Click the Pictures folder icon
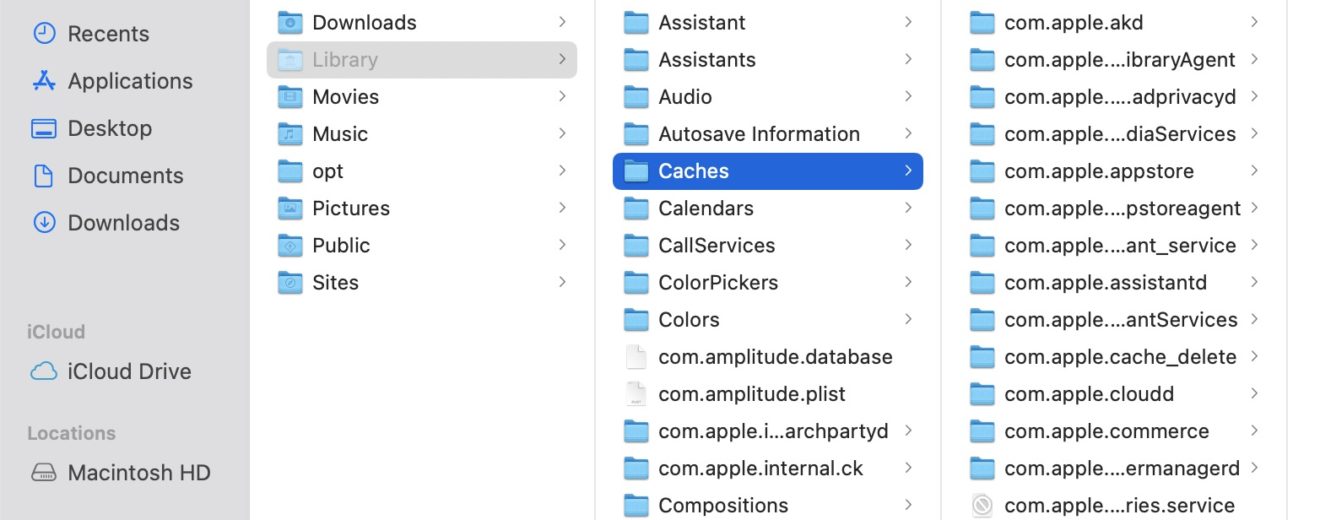Image resolution: width=1320 pixels, height=520 pixels. tap(290, 208)
